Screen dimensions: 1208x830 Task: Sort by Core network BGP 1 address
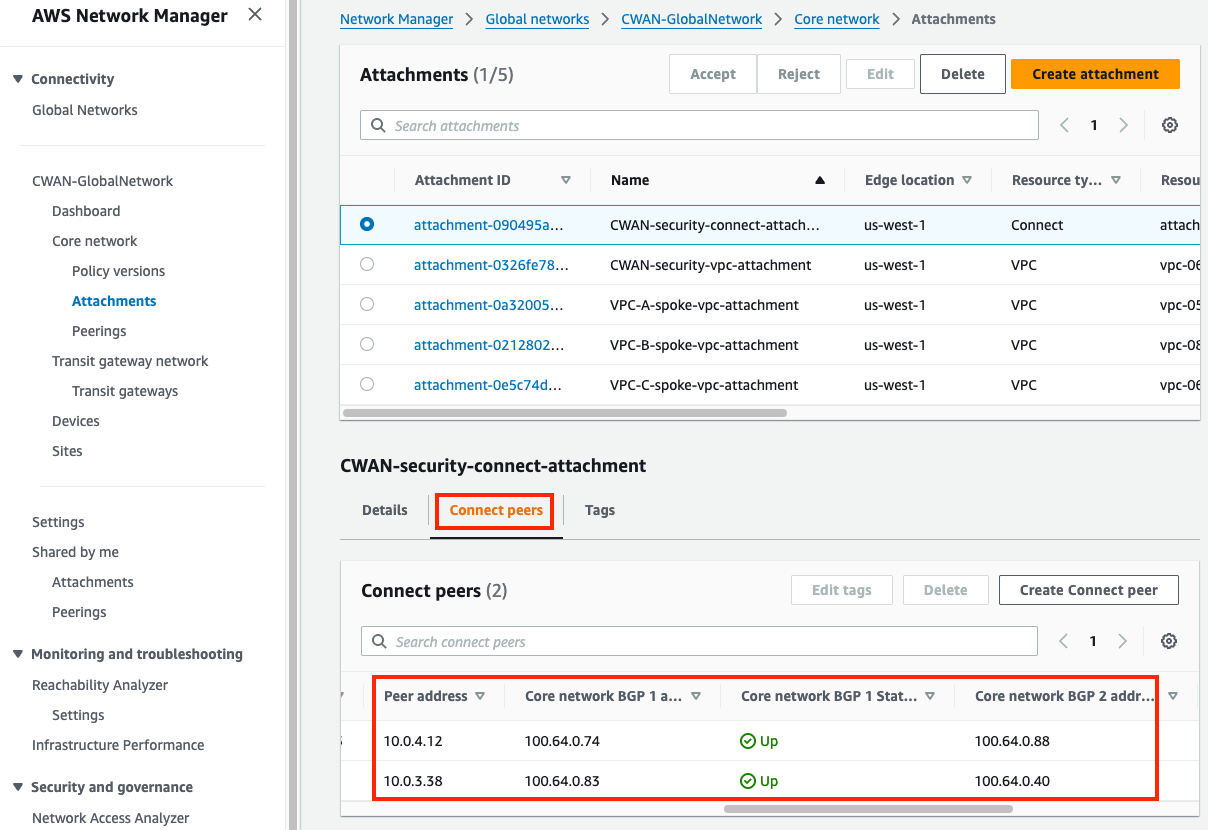pos(696,696)
